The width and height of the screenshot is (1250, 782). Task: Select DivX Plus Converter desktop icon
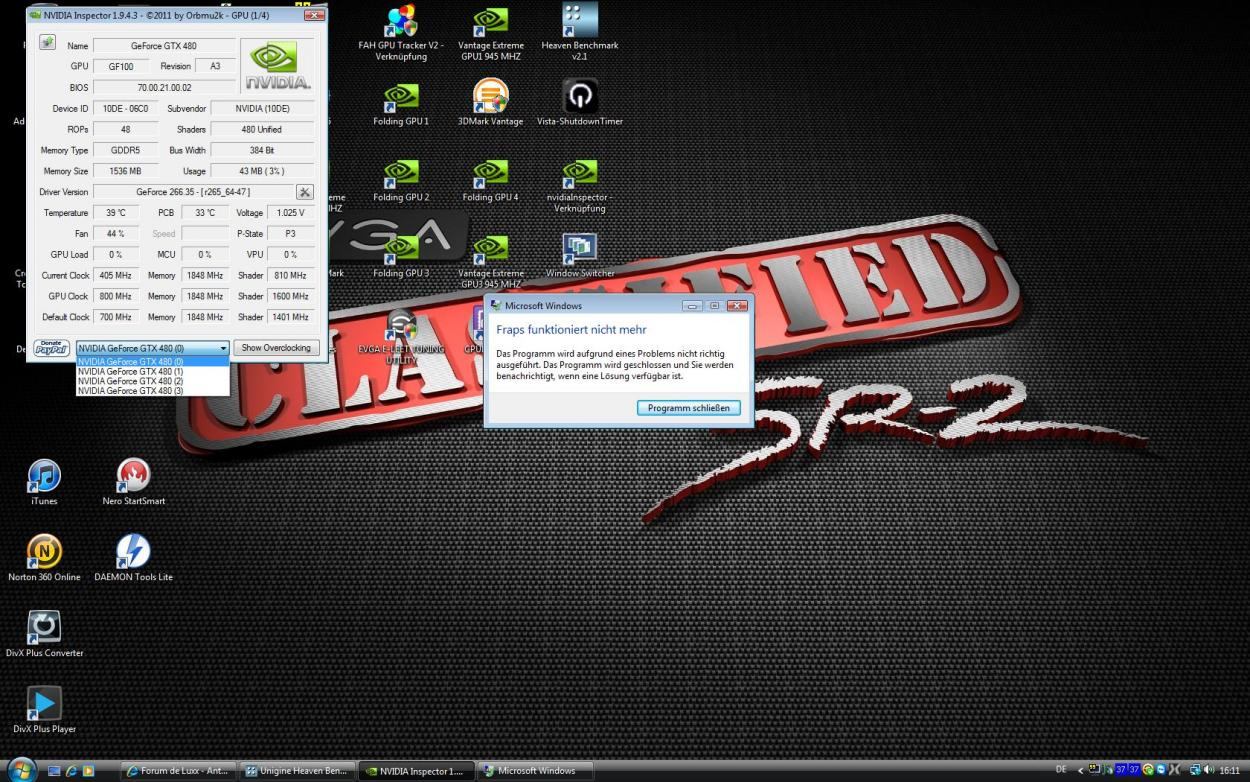44,635
